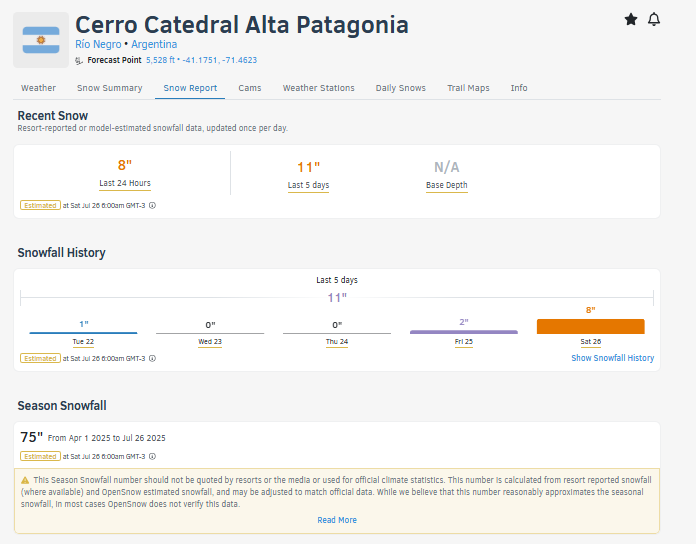The width and height of the screenshot is (696, 544).
Task: Open info icon in Snowfall History card
Action: [x=152, y=359]
